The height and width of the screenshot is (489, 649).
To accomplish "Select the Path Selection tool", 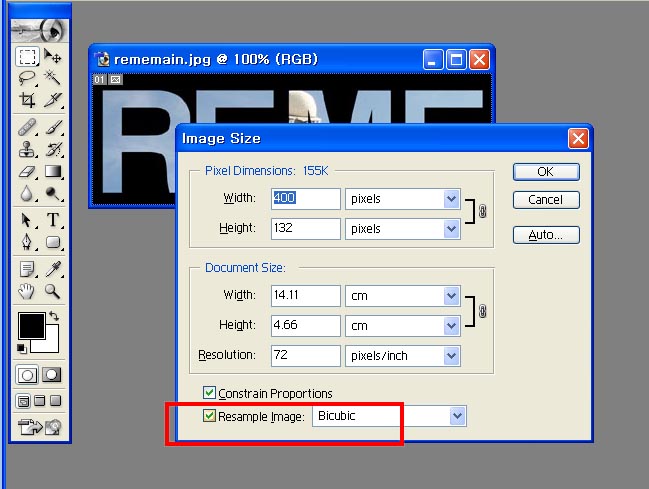I will pos(27,220).
